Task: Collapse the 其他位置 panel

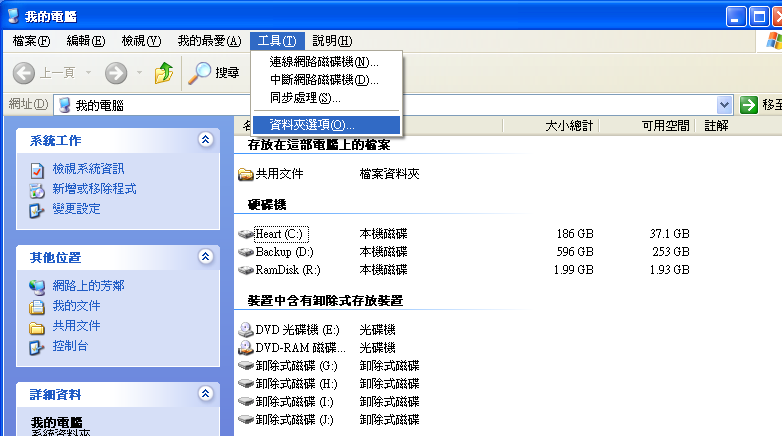Action: (x=206, y=257)
